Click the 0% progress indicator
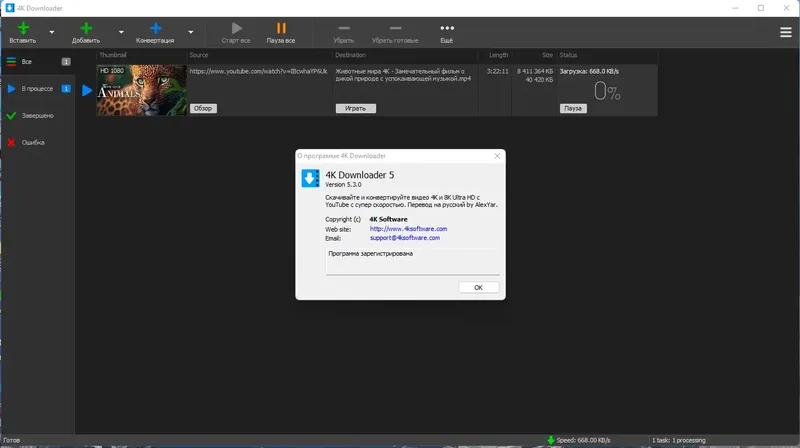 coord(607,92)
